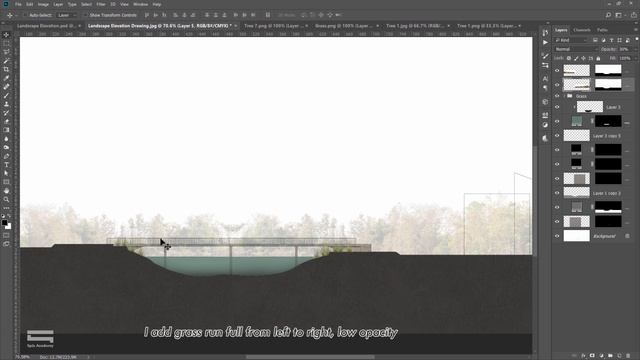Click the Background layer thumbnail
Image resolution: width=640 pixels, height=360 pixels.
tap(576, 236)
